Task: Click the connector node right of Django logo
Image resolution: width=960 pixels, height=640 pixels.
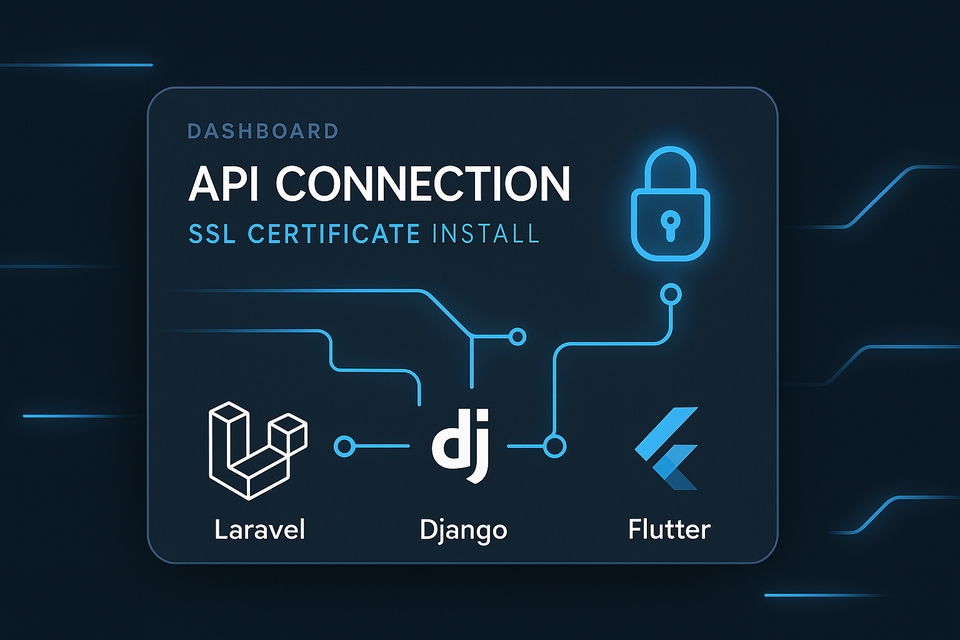Action: (555, 446)
